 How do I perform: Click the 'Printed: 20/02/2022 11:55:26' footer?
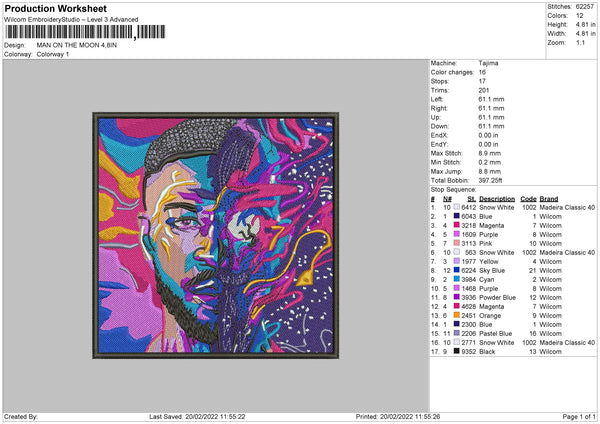[398, 416]
